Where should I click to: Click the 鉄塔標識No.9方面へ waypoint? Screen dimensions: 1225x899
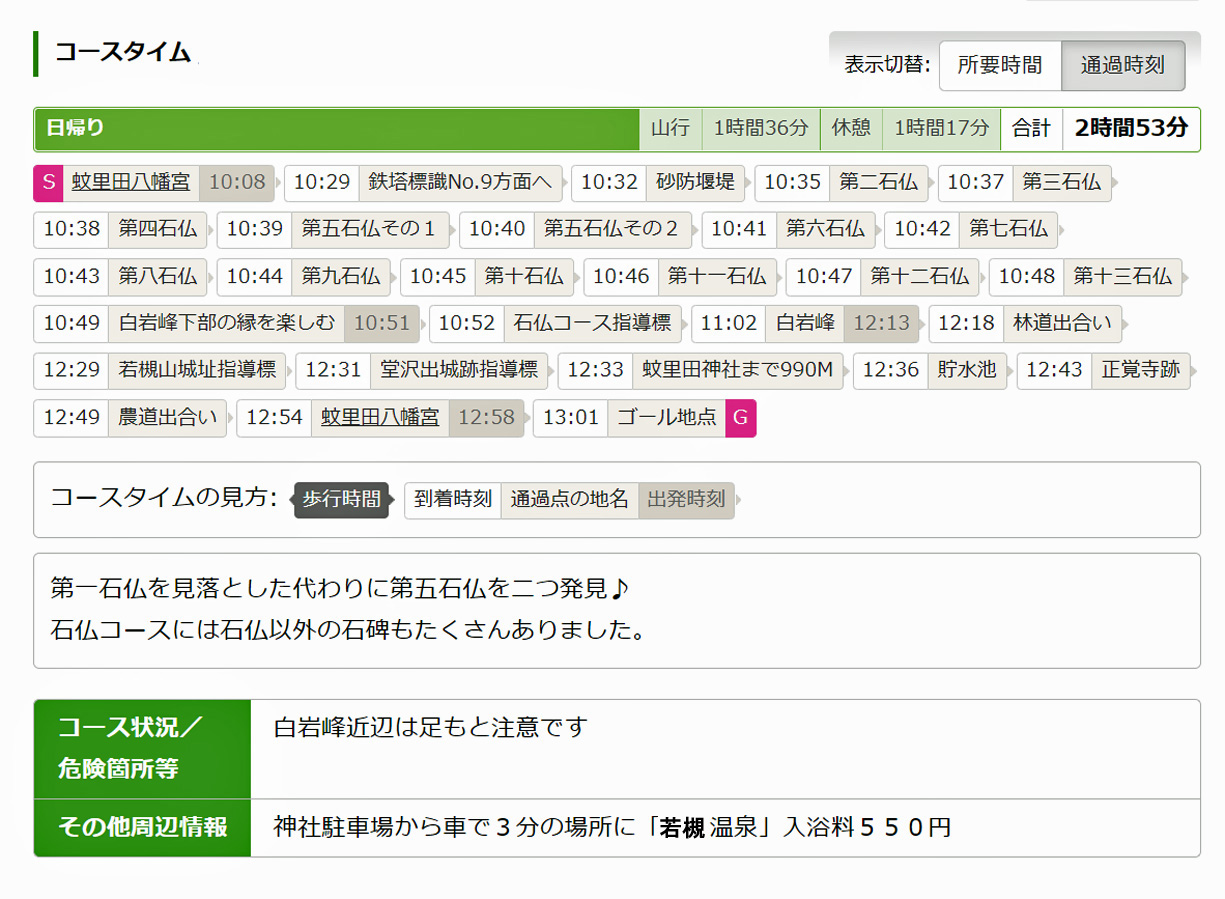point(459,182)
